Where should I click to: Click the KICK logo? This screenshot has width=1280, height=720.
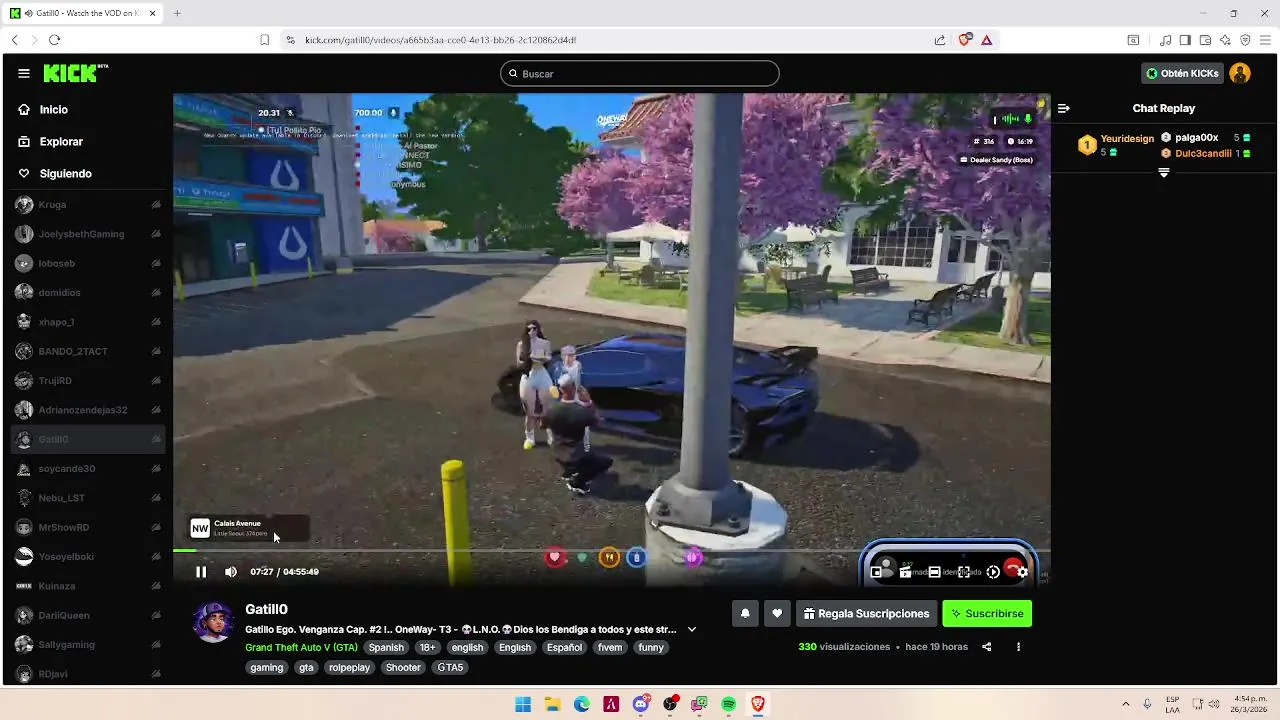[x=75, y=73]
